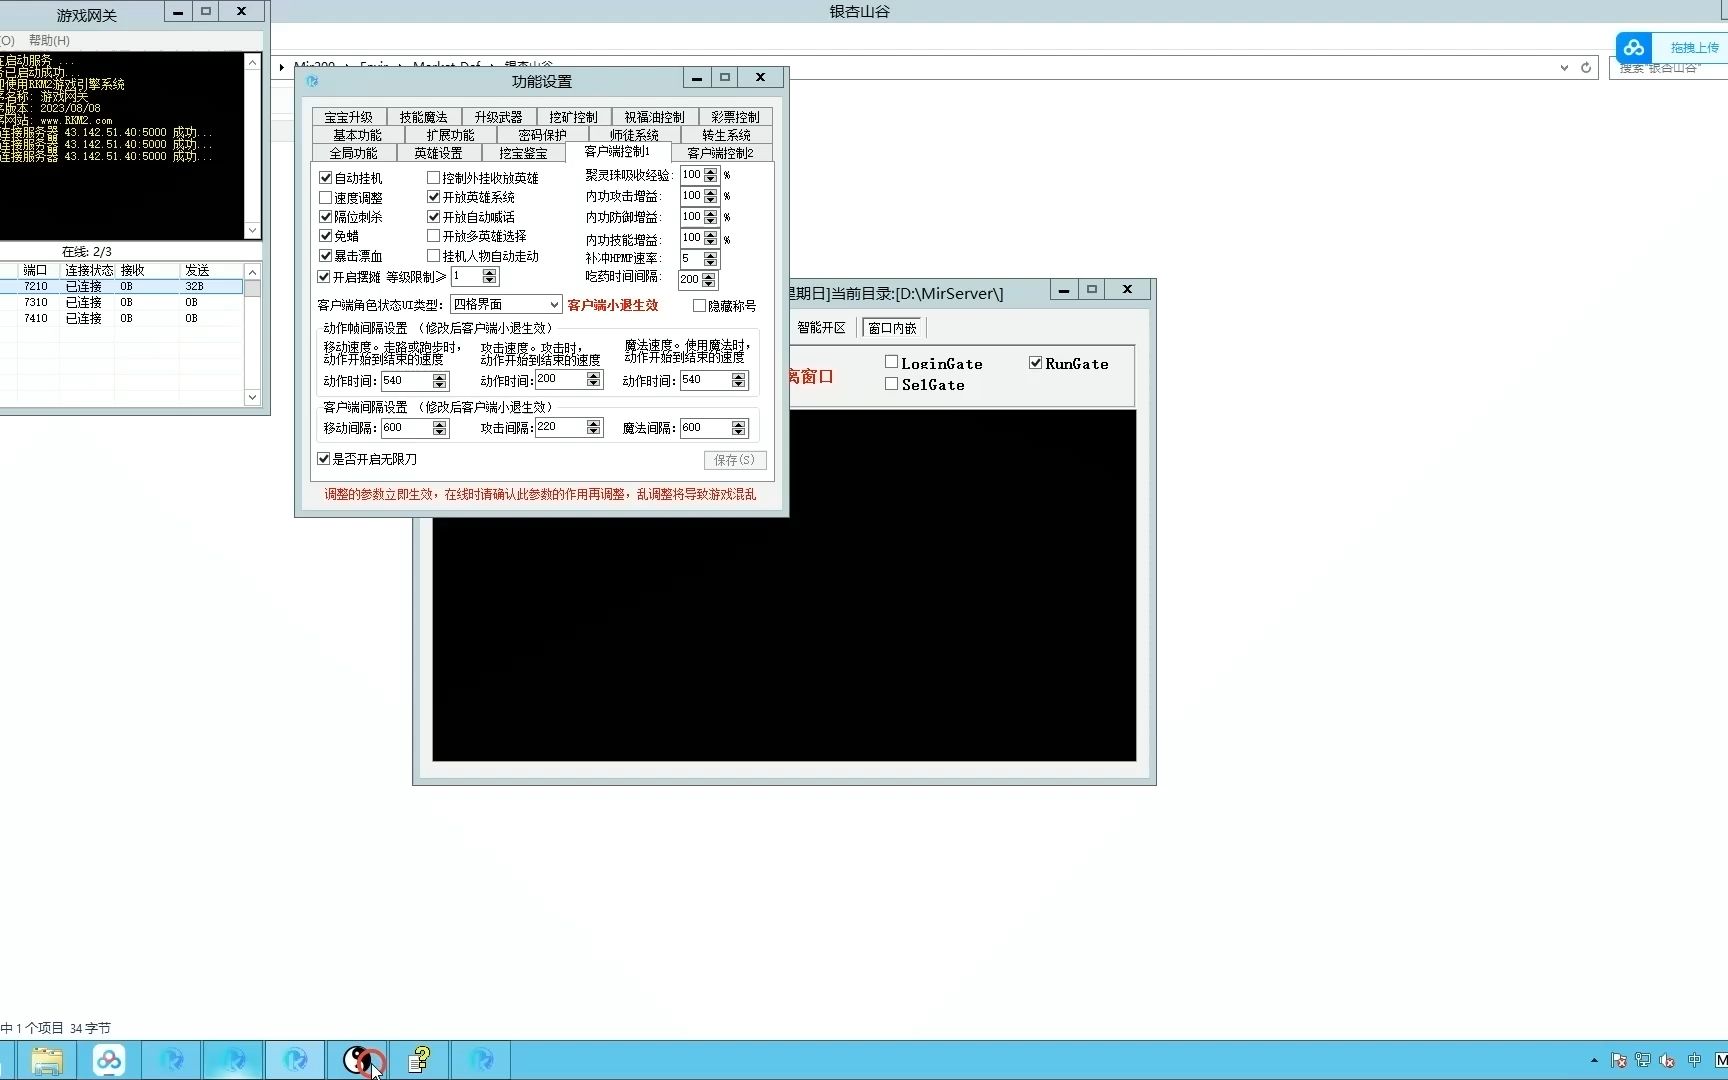The image size is (1728, 1080).
Task: Select port 7410 row in gateway list
Action: click(121, 318)
